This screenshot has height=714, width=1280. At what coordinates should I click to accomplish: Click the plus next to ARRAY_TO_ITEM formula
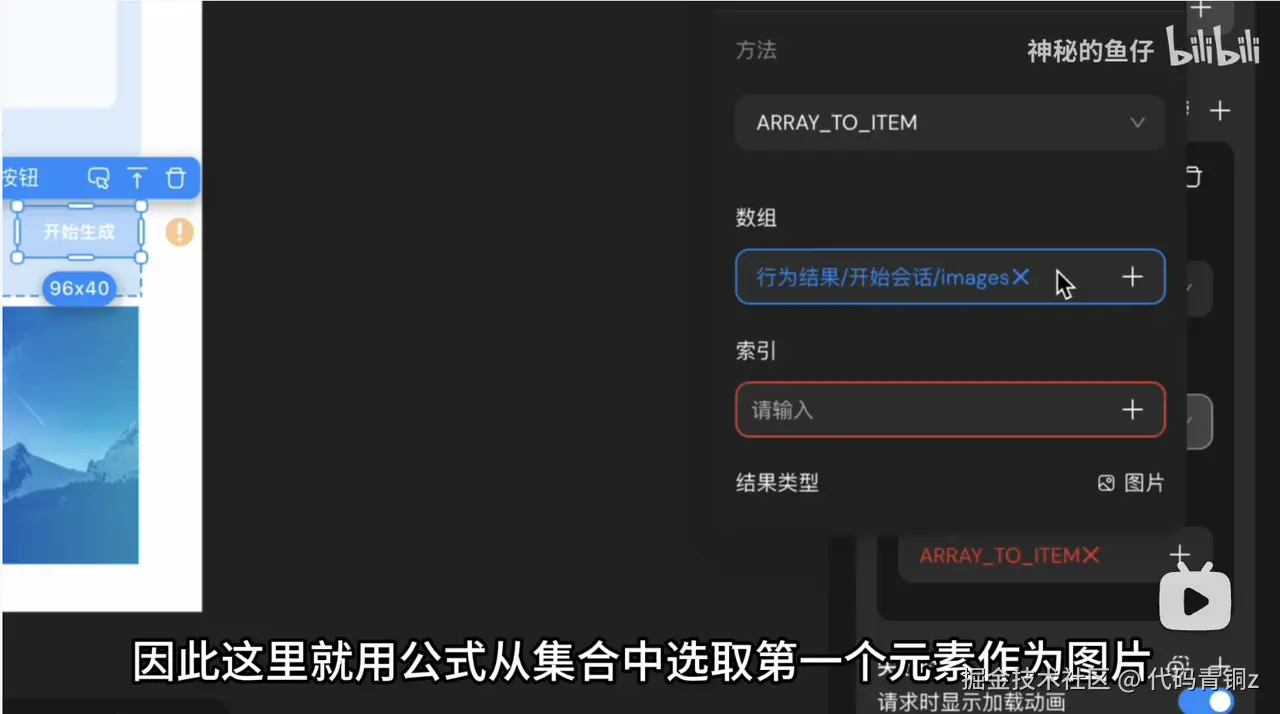point(1180,554)
